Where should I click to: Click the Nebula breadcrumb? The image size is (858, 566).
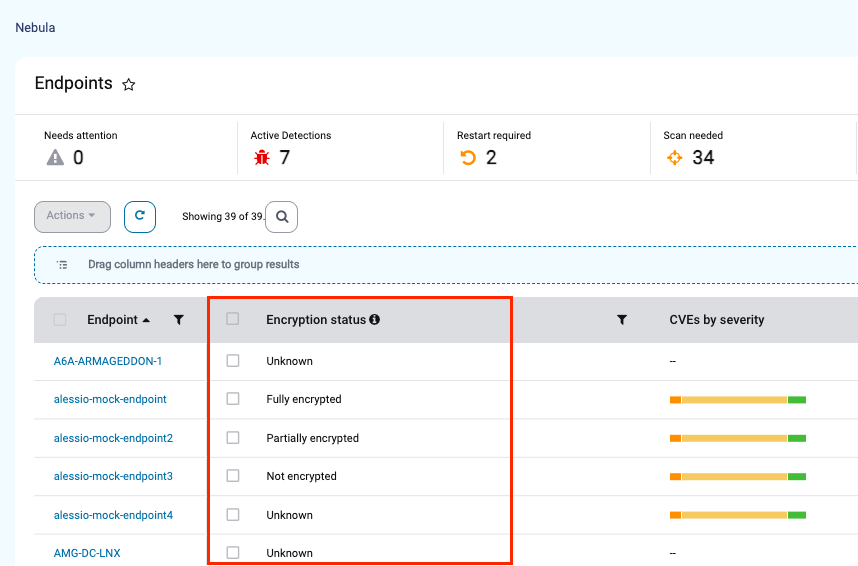pos(35,28)
